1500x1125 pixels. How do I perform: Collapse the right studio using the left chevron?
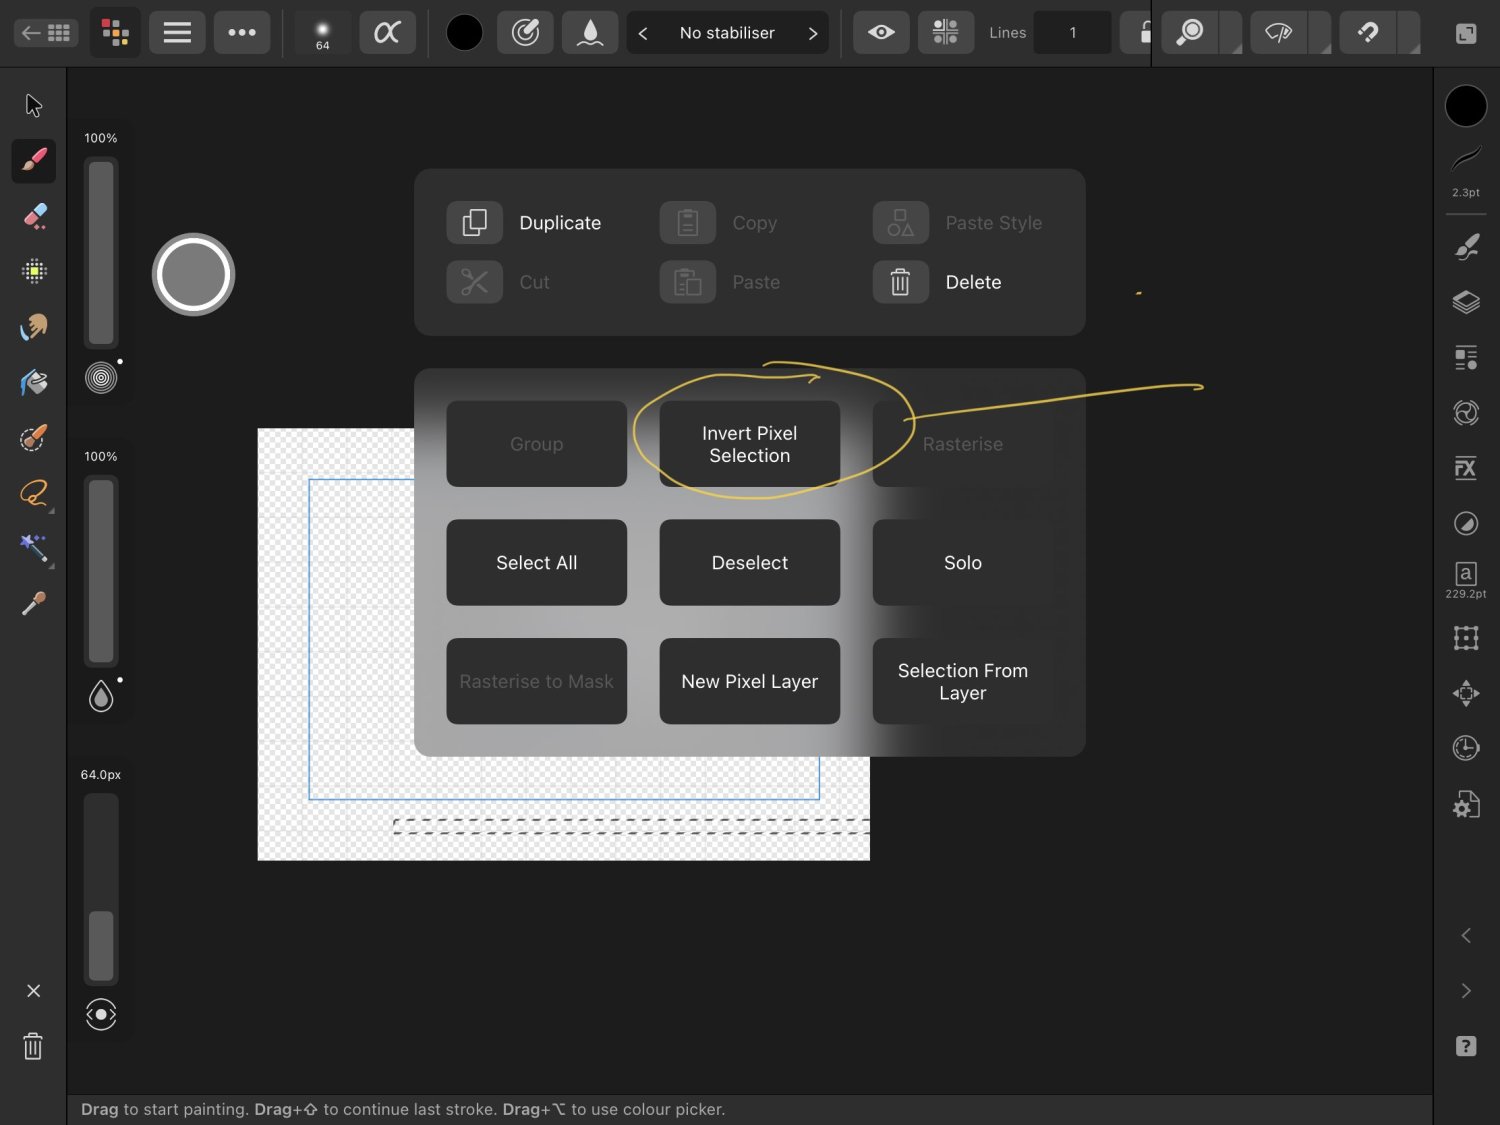coord(1466,935)
